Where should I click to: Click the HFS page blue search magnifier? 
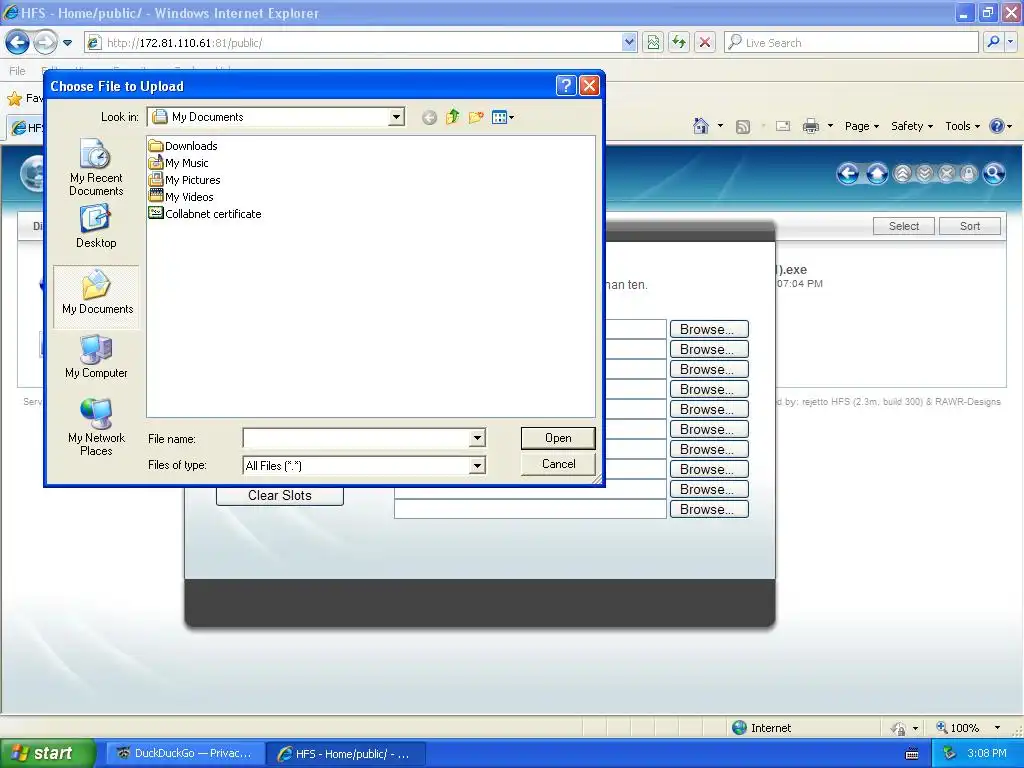point(993,174)
